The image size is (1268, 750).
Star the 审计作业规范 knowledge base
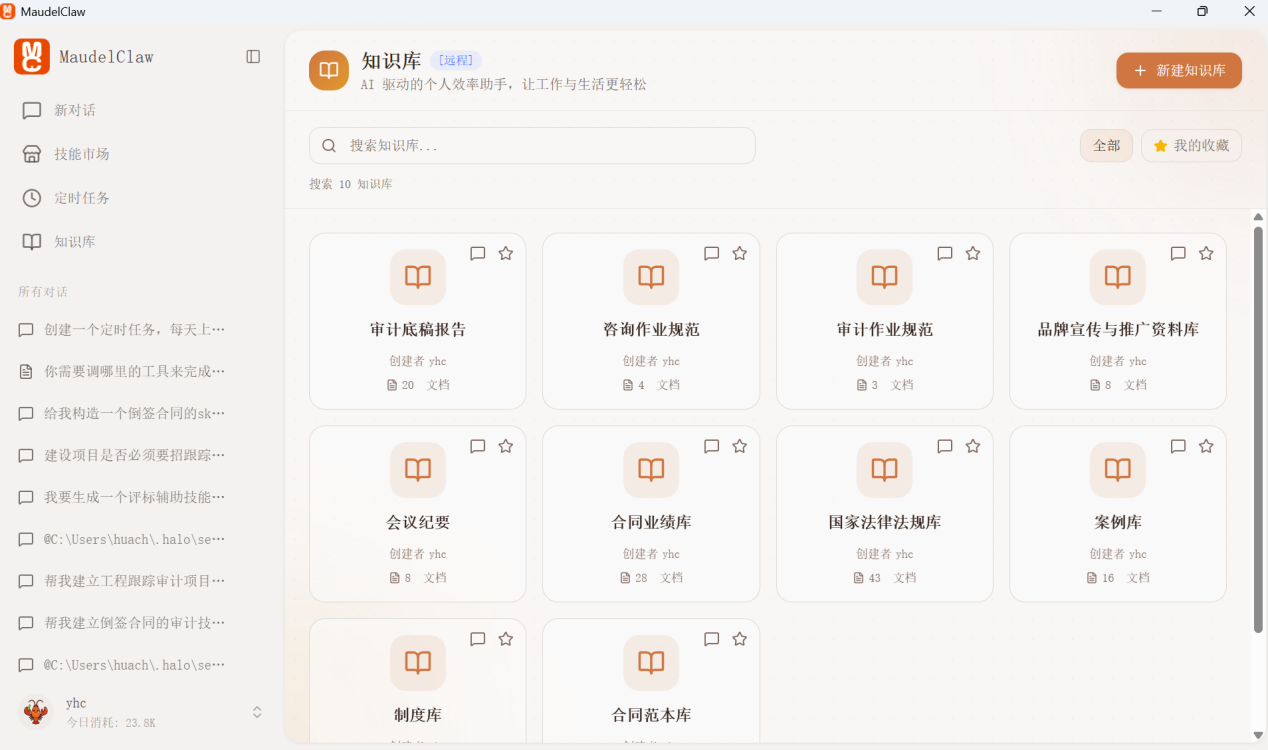[973, 254]
